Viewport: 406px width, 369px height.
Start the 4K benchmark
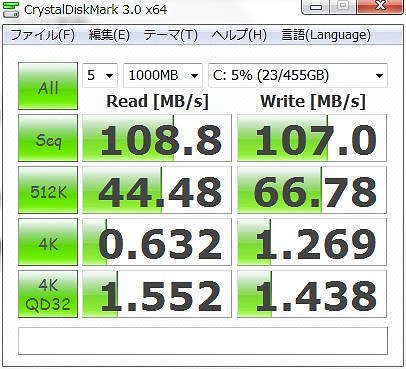[x=48, y=242]
